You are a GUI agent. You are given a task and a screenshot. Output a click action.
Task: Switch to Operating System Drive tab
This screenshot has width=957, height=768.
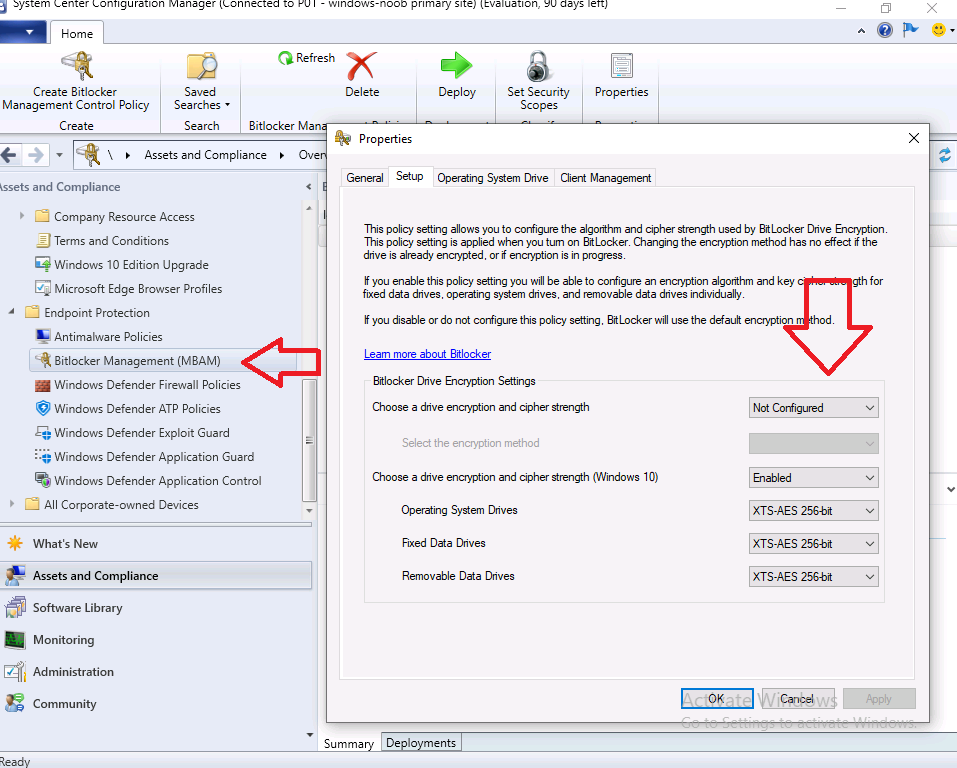click(493, 178)
